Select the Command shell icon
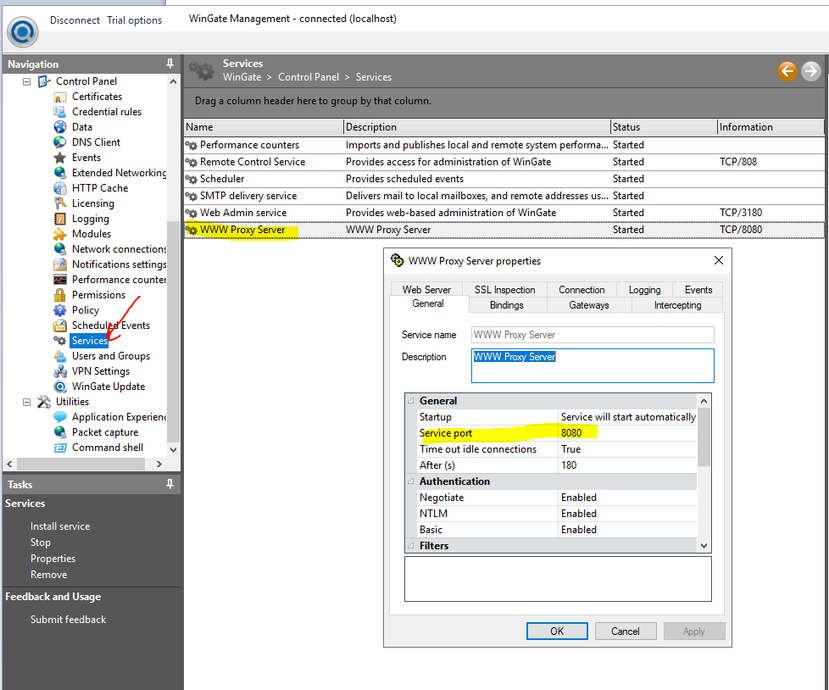The image size is (829, 690). click(60, 448)
